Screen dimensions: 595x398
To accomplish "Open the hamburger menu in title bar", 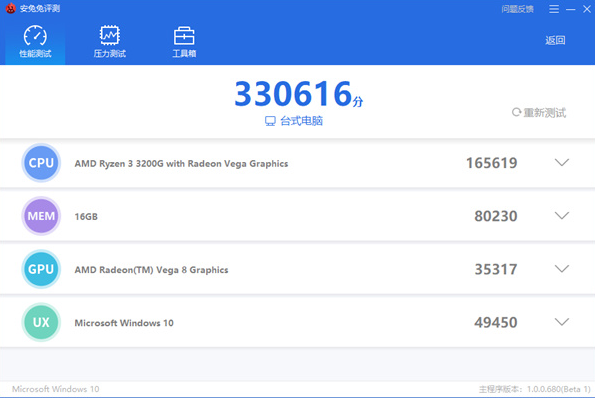I will (554, 9).
